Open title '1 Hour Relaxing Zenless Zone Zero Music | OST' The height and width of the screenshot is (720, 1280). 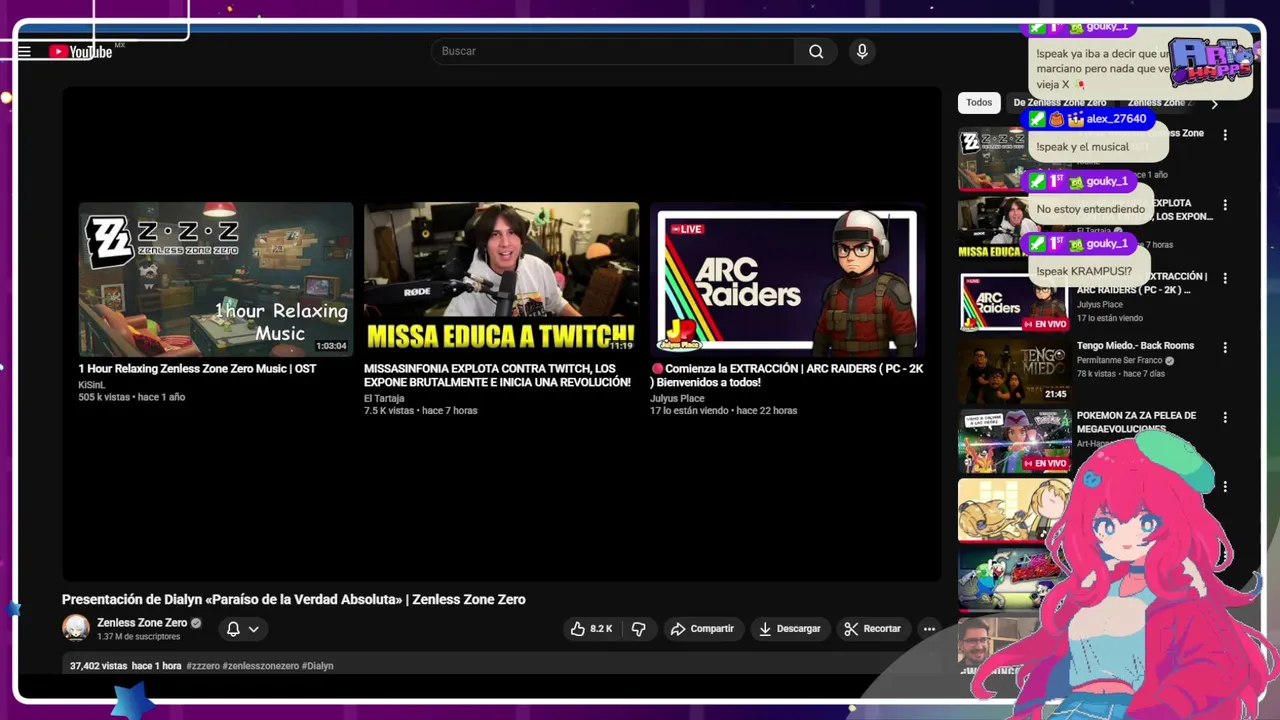tap(197, 369)
